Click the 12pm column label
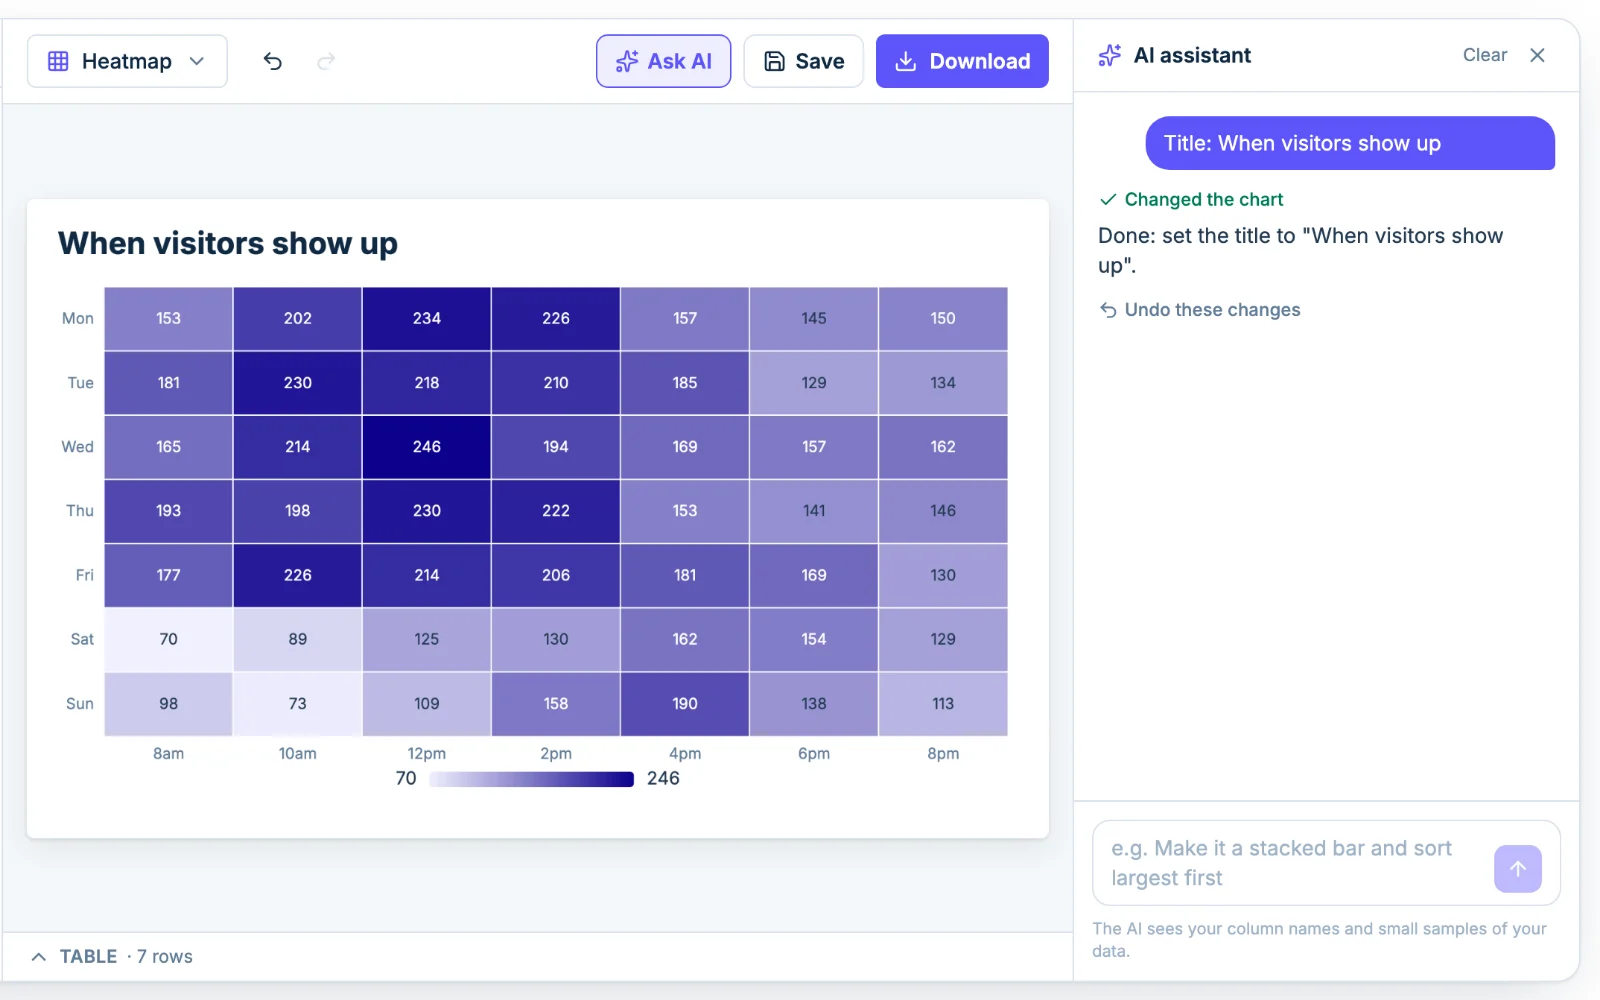 point(427,754)
